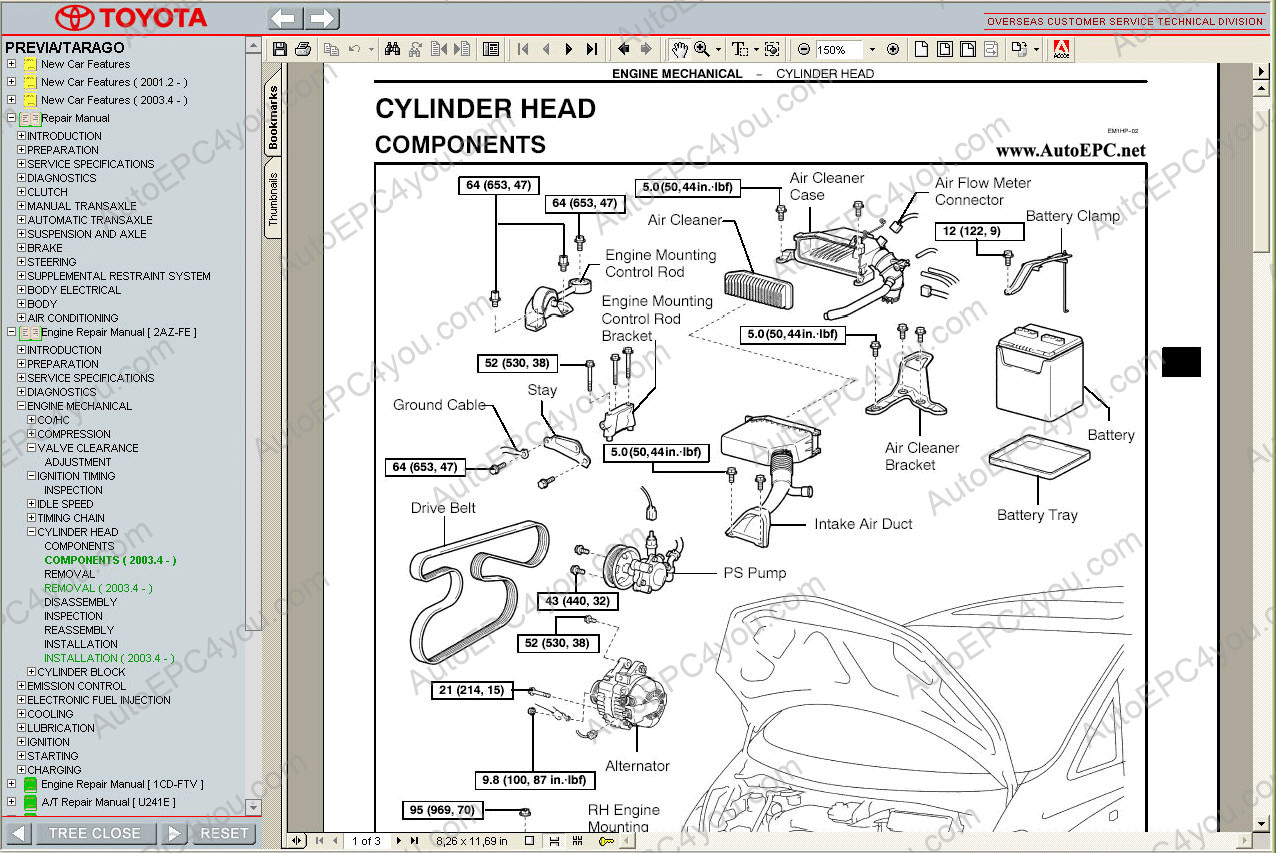The height and width of the screenshot is (853, 1276).
Task: Toggle single page layout in status bar
Action: click(530, 841)
